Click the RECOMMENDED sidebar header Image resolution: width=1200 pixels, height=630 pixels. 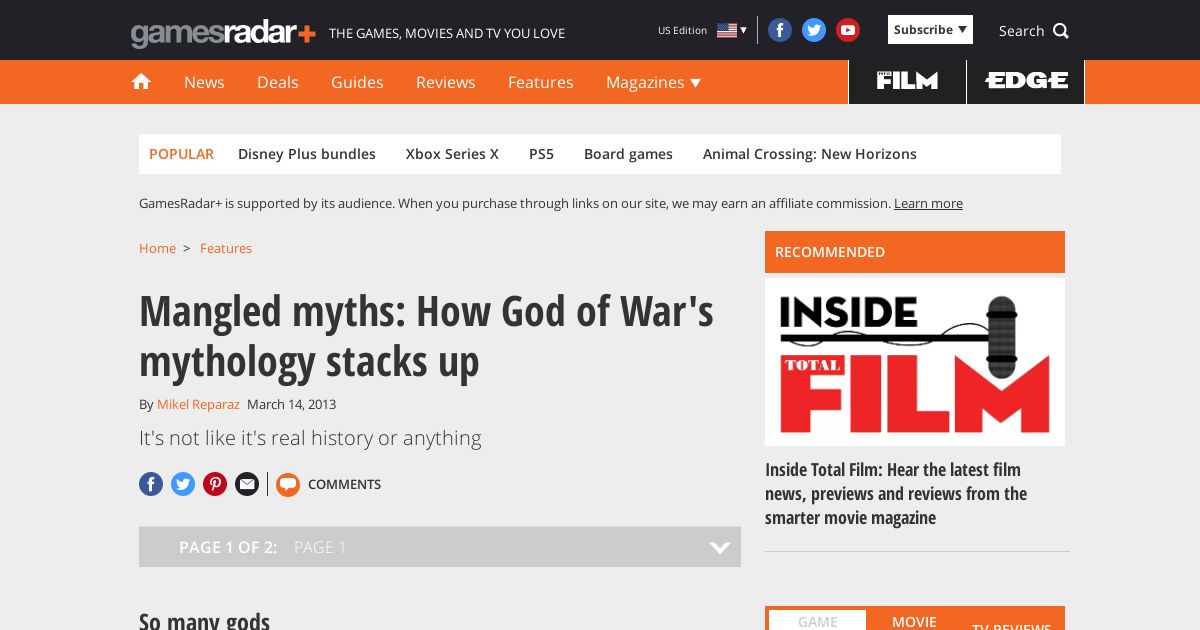point(915,252)
